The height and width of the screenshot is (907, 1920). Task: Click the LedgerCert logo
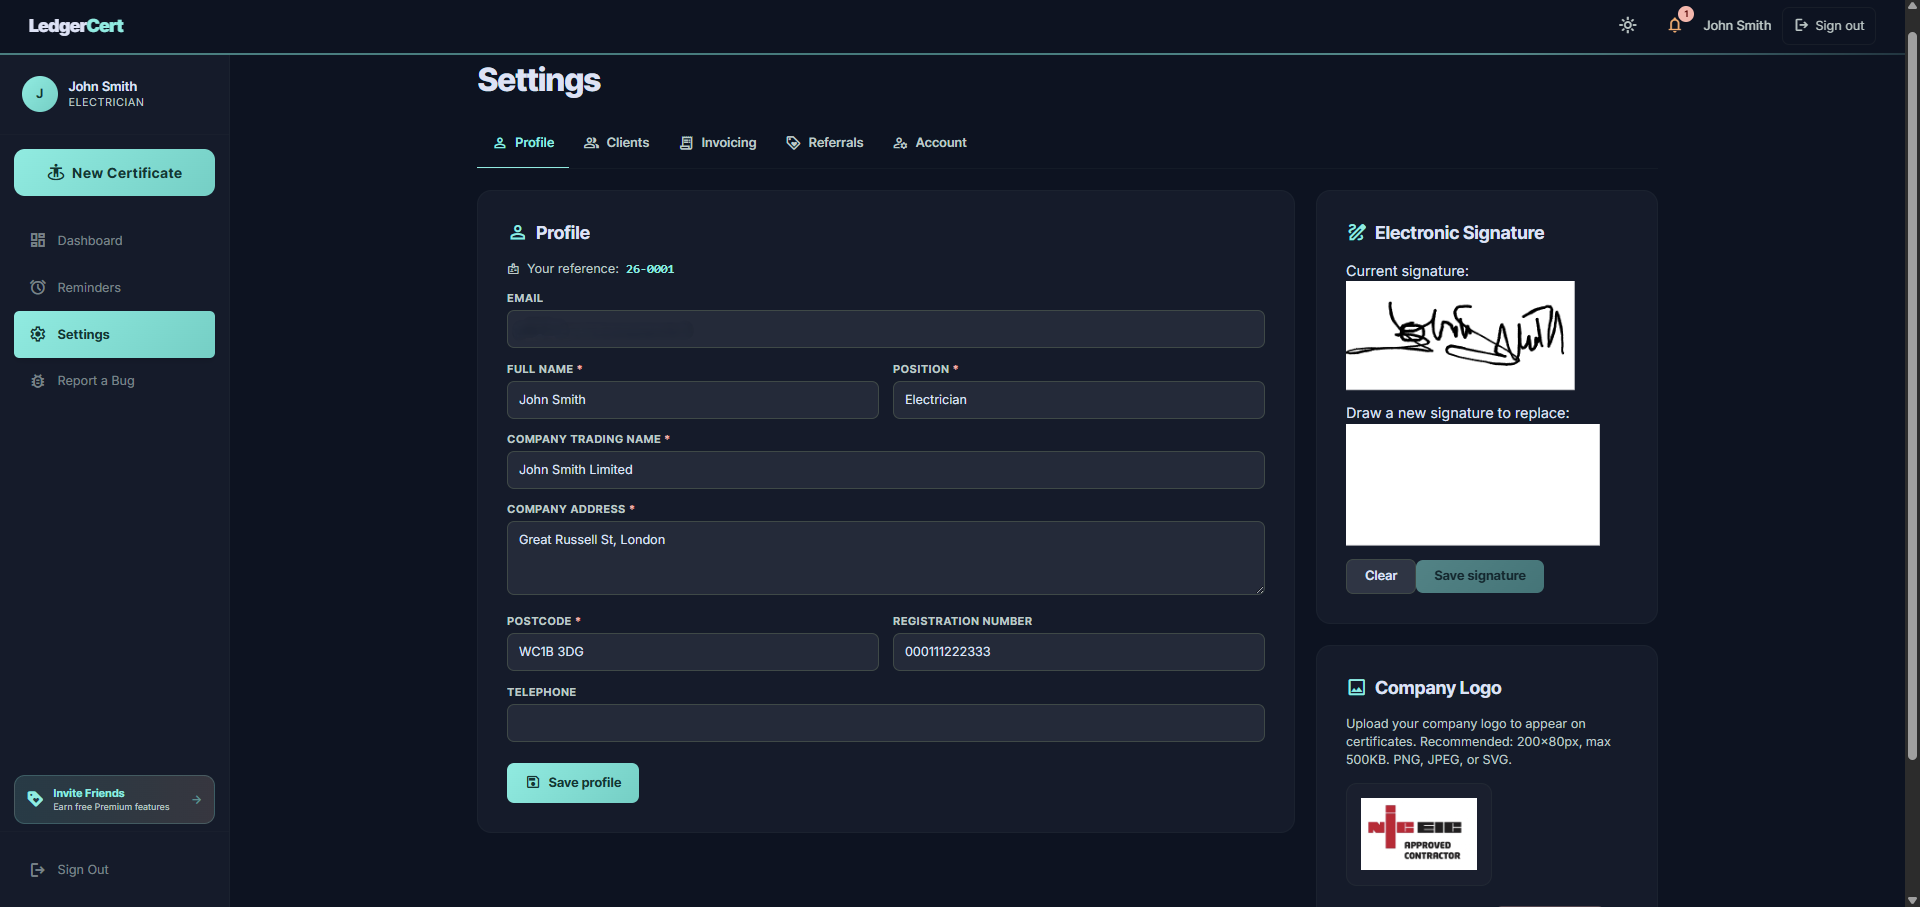click(x=75, y=25)
